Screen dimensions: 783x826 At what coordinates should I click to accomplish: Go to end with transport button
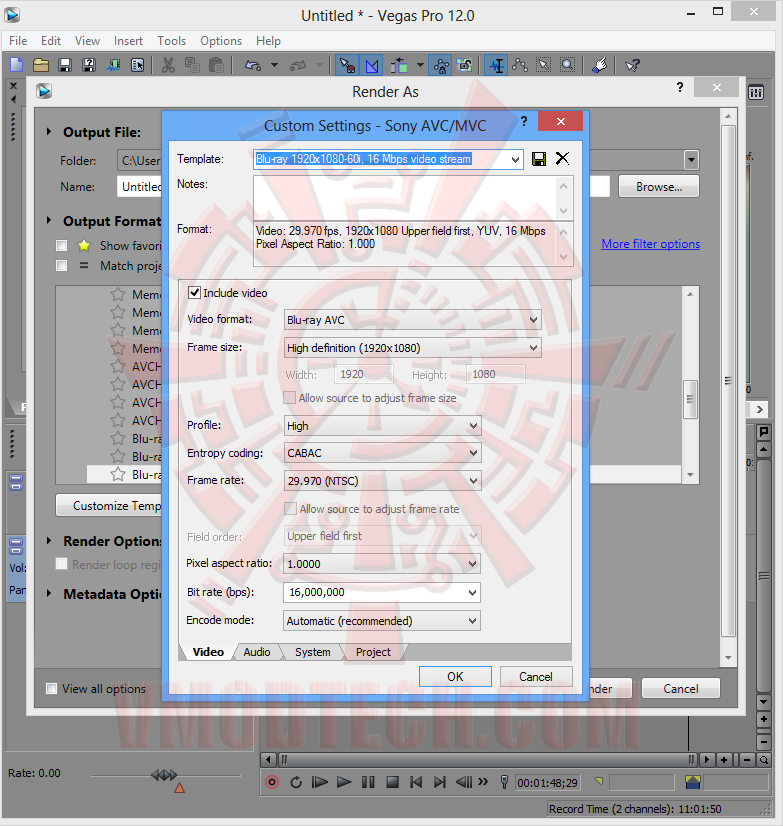(x=439, y=782)
